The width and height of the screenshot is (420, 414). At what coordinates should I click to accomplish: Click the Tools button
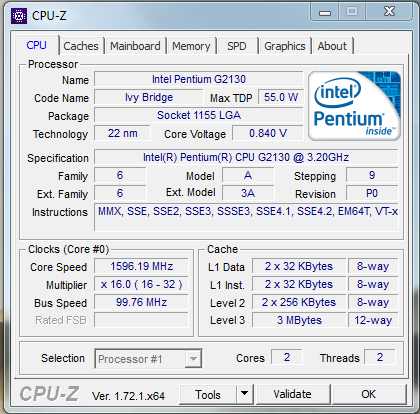click(208, 394)
